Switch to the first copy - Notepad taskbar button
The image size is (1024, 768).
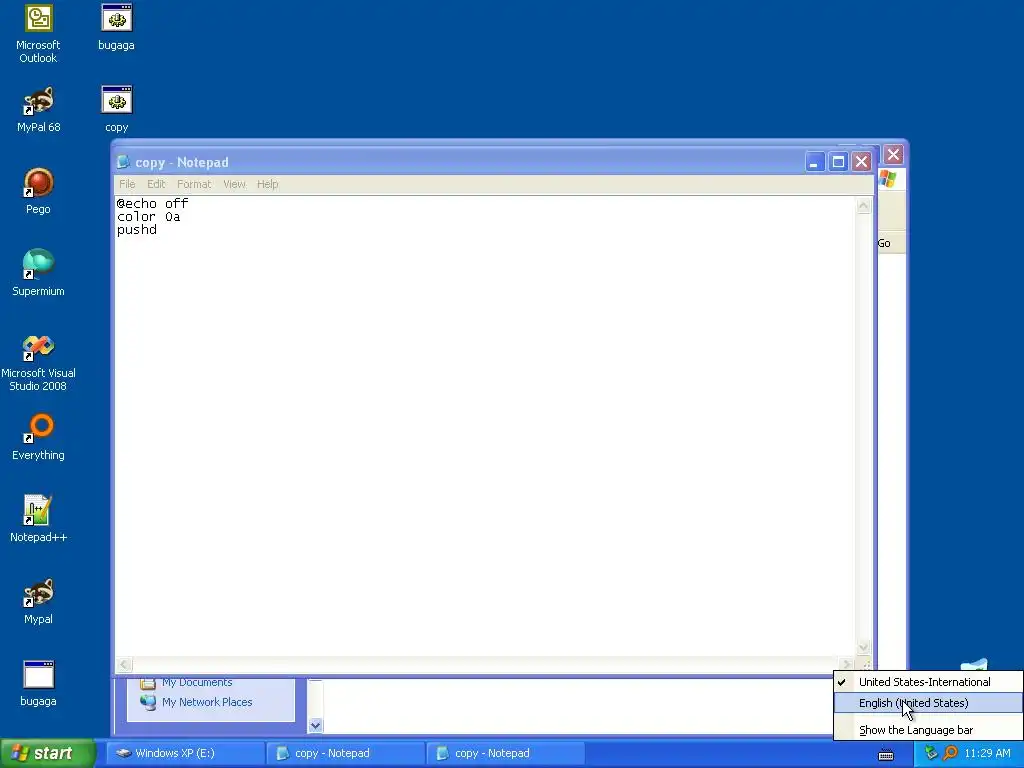345,753
